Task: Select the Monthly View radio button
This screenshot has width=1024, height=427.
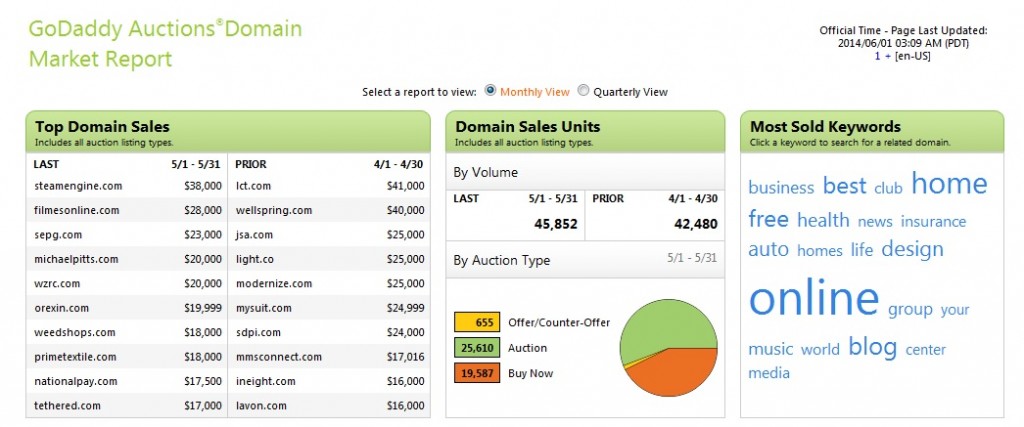Action: point(490,91)
